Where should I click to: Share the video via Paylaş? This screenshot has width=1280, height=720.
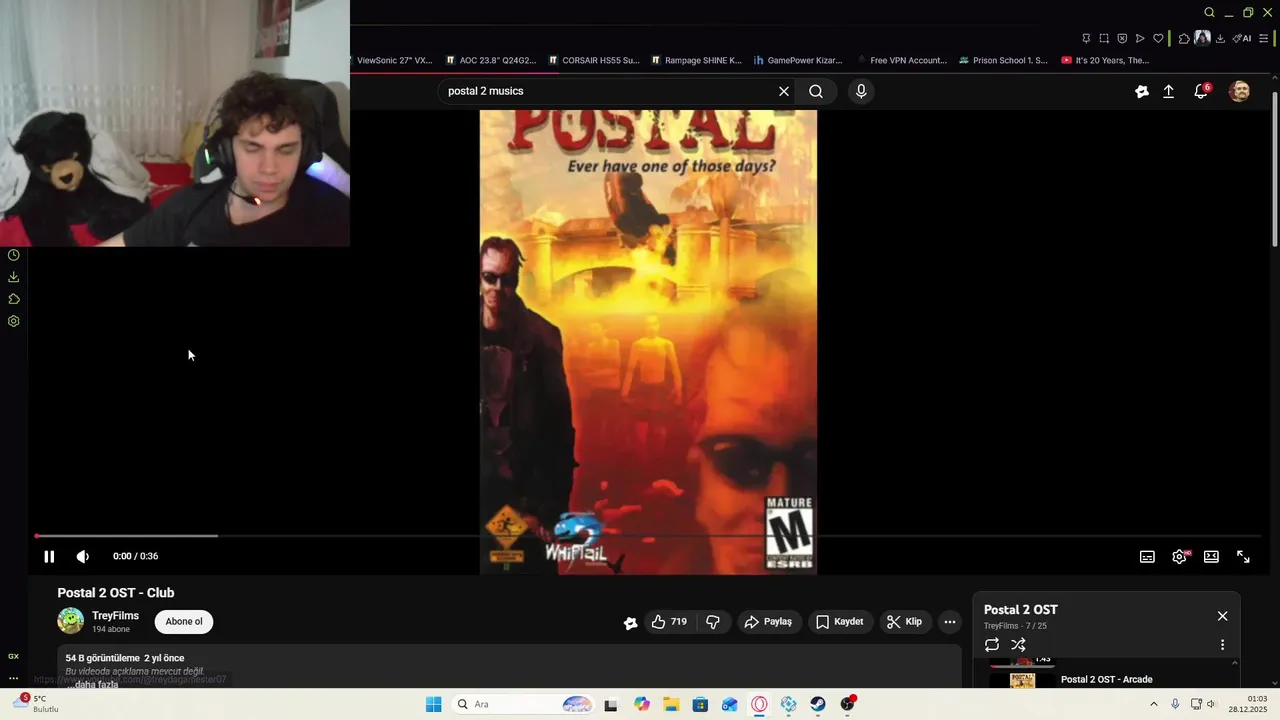768,622
